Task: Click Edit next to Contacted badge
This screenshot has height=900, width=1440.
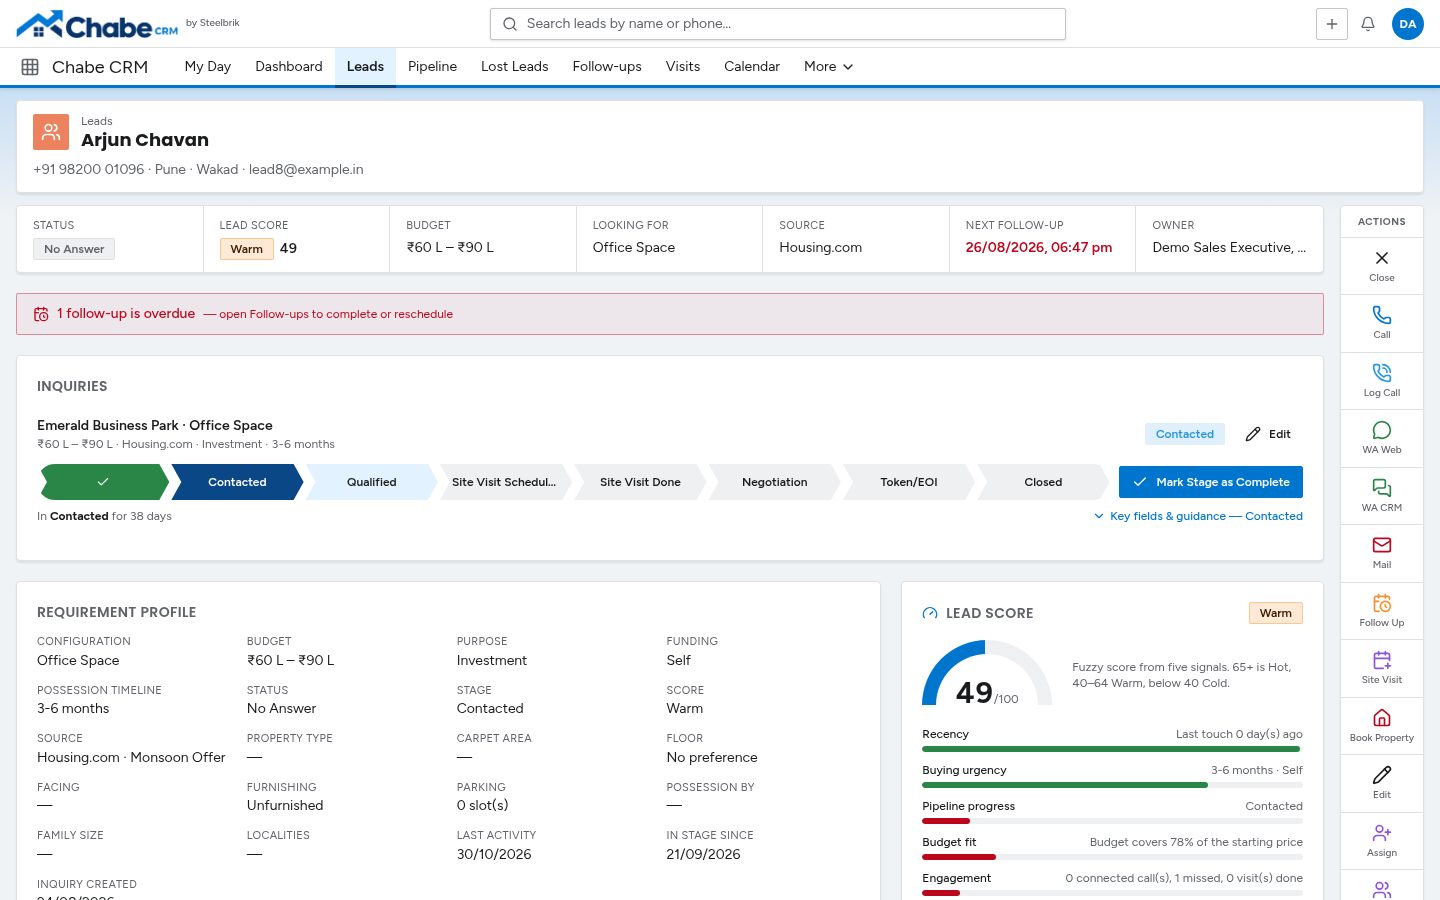Action: 1268,434
